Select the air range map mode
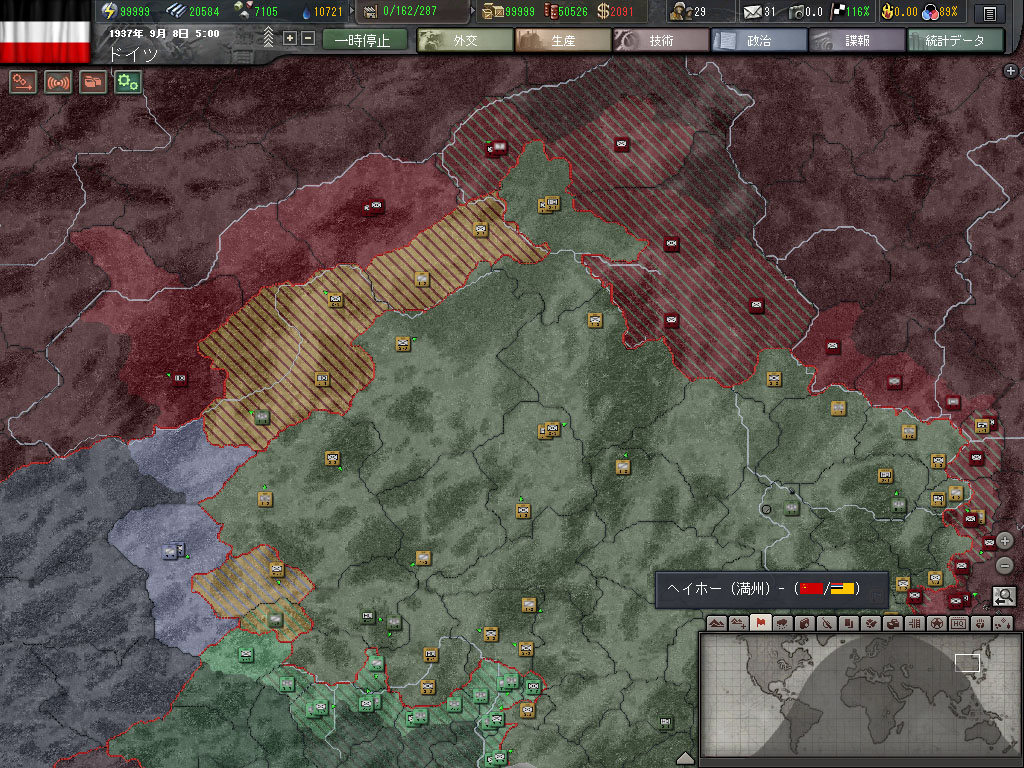This screenshot has height=768, width=1024. click(1003, 624)
